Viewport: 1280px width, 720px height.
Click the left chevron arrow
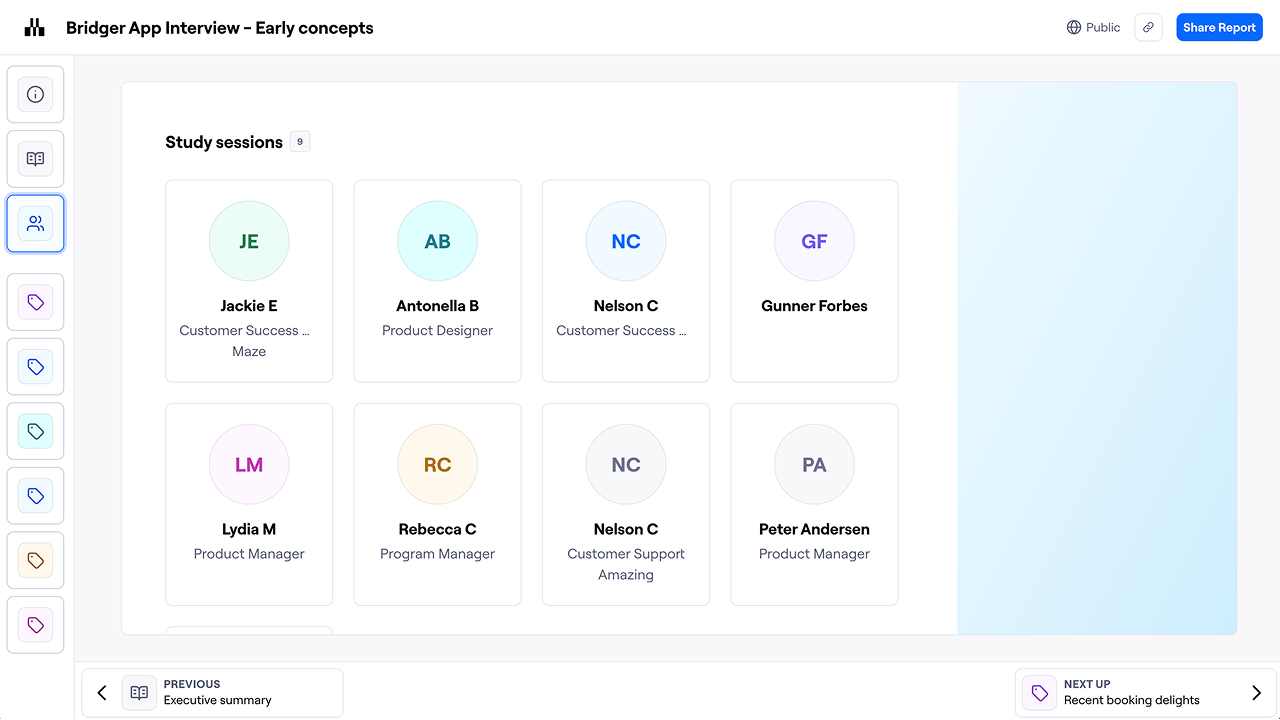[x=102, y=693]
